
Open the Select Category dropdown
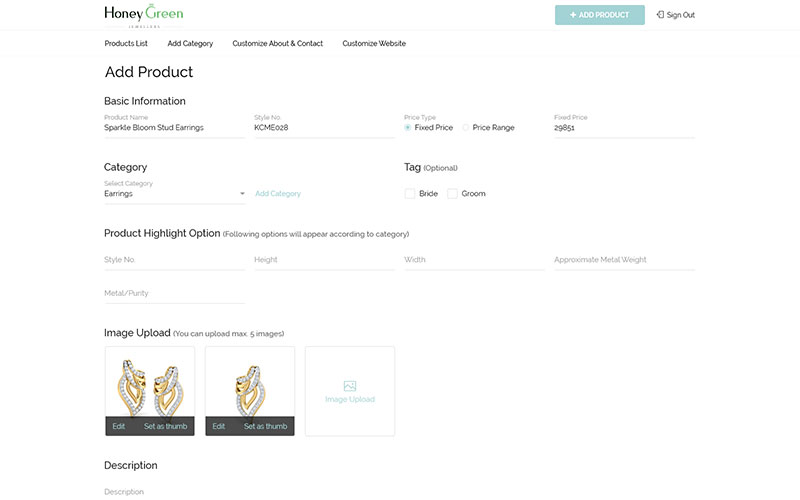[x=174, y=194]
